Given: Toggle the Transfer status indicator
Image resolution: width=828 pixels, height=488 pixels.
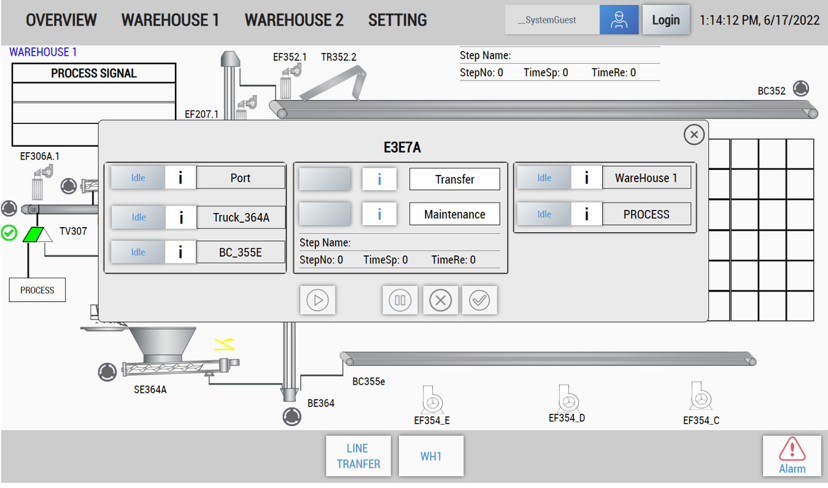Looking at the screenshot, I should coord(325,180).
